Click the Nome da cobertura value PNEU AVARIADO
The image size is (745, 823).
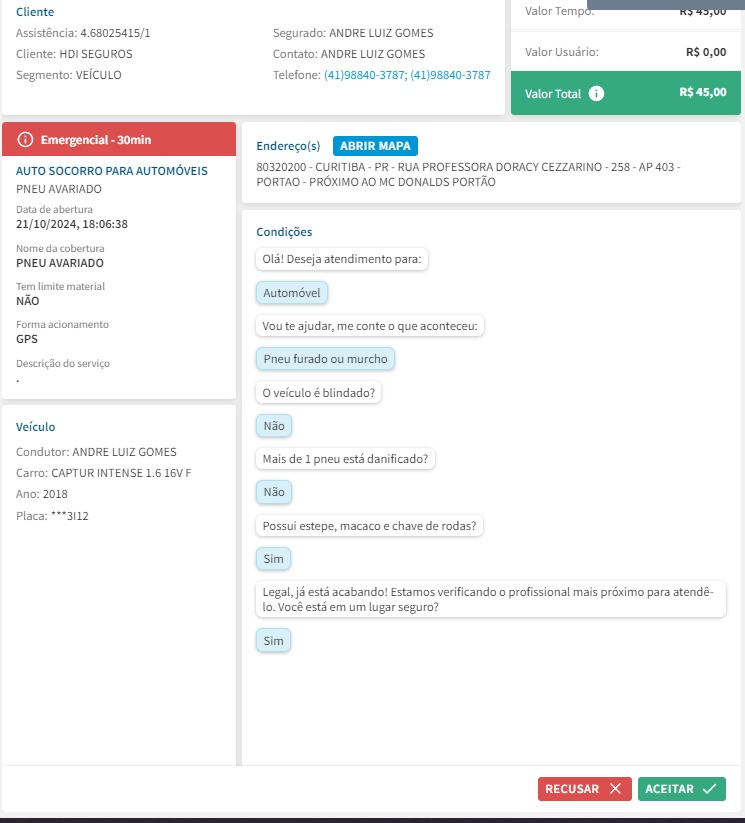pos(59,263)
